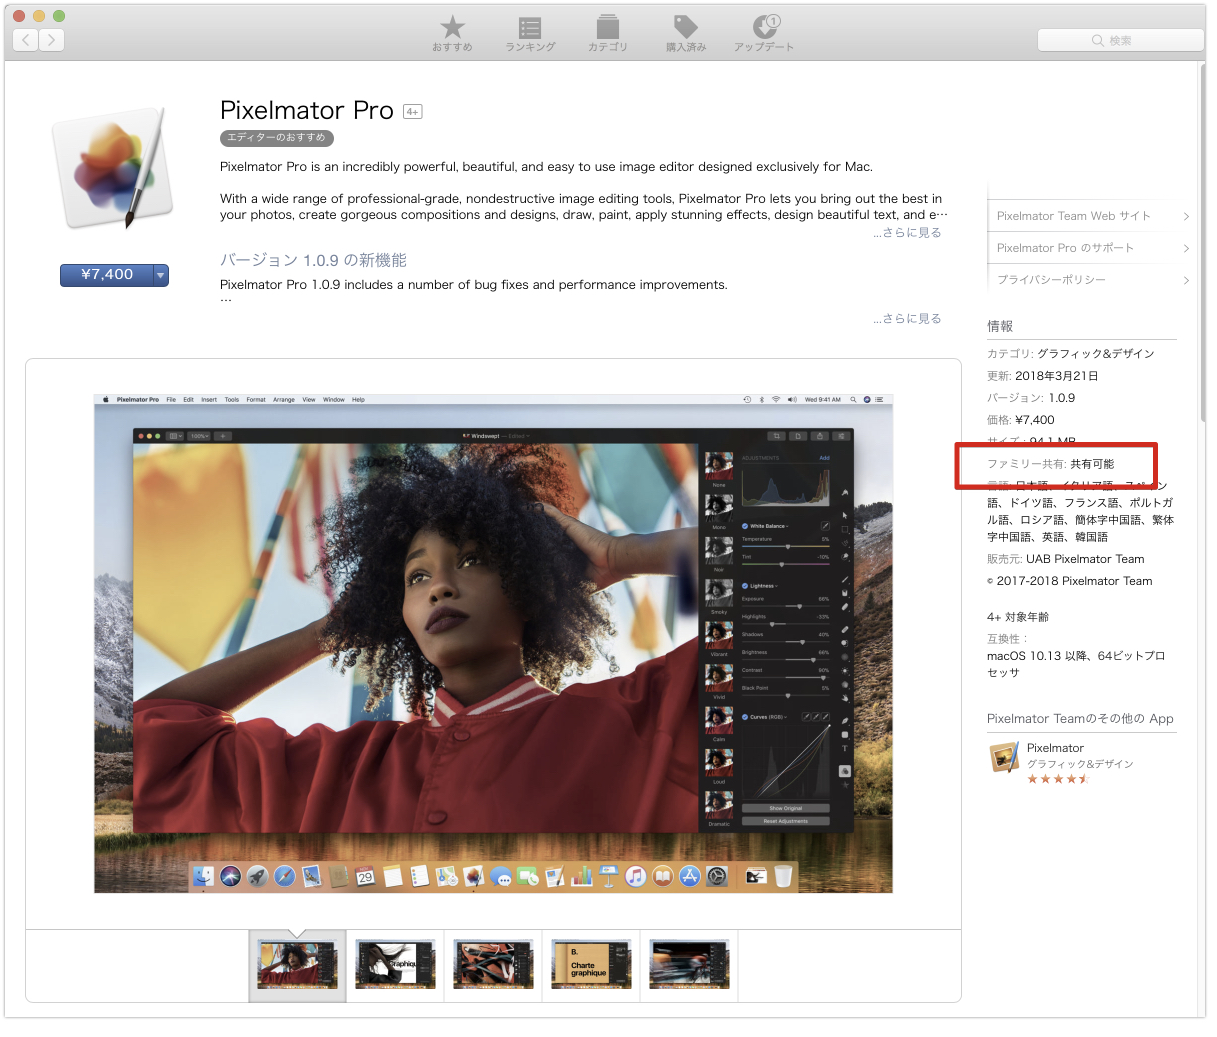1217x1037 pixels.
Task: Buy the app with the ¥7,400 button
Action: 106,275
